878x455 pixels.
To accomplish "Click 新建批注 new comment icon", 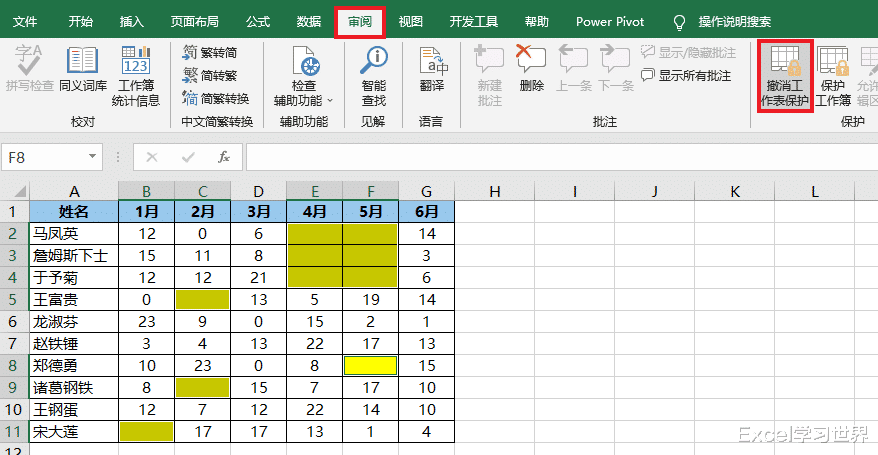I will pyautogui.click(x=489, y=60).
